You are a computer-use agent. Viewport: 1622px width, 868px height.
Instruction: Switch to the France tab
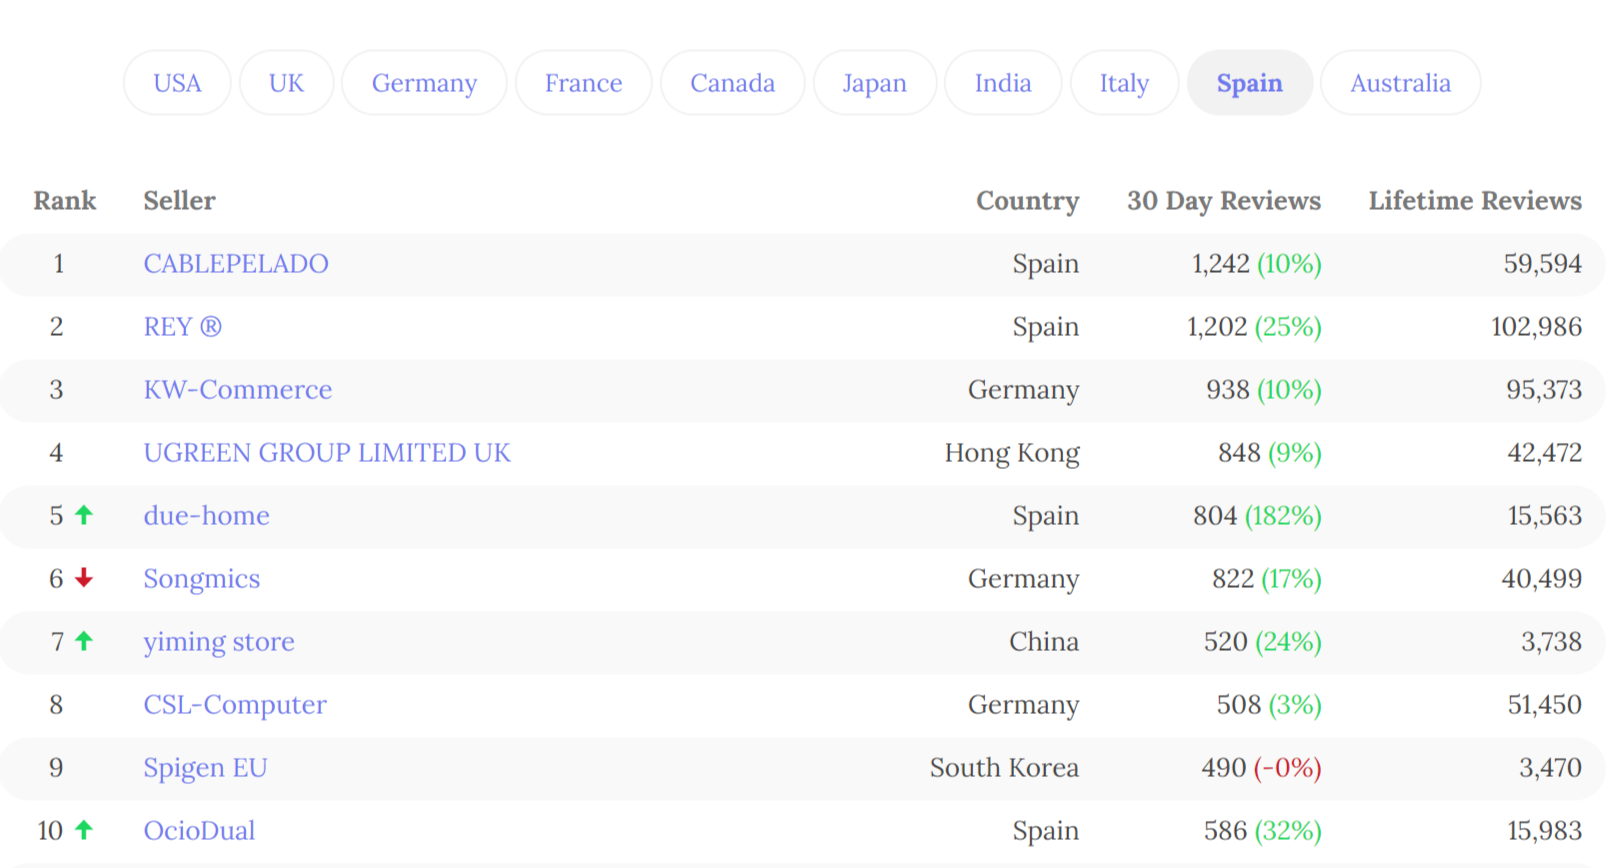(583, 83)
